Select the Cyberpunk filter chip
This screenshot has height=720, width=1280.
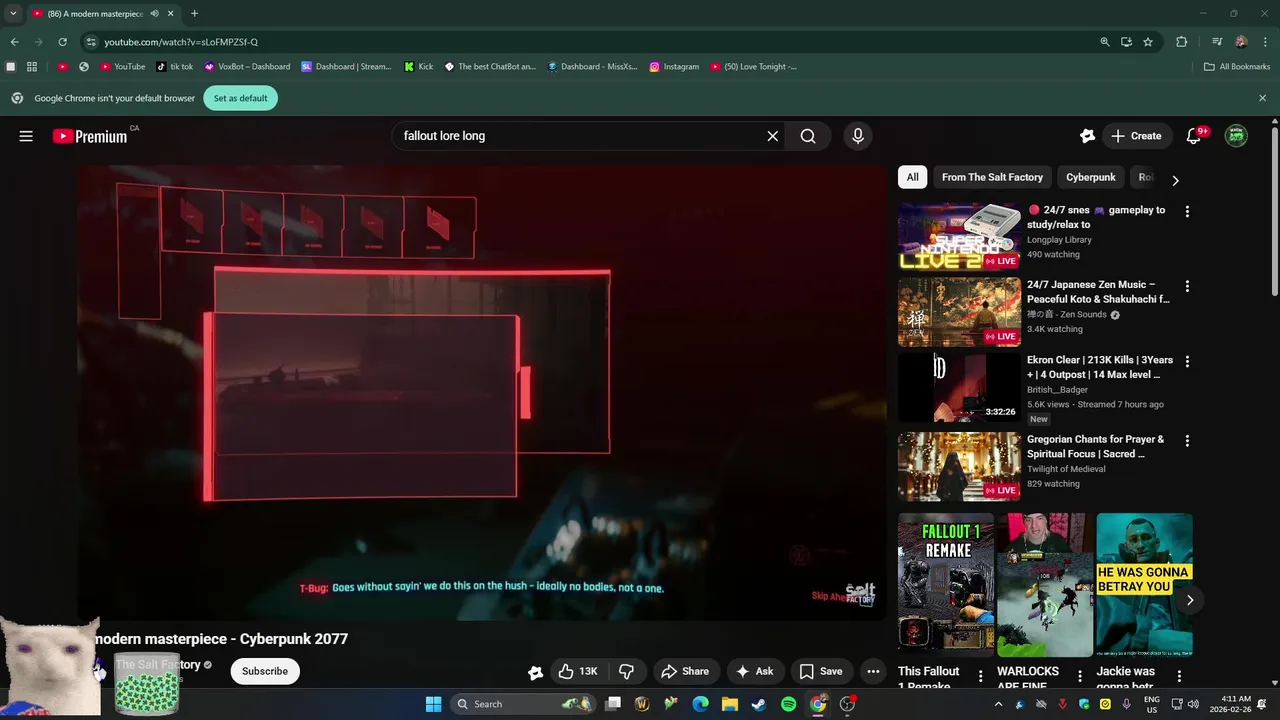[1090, 177]
